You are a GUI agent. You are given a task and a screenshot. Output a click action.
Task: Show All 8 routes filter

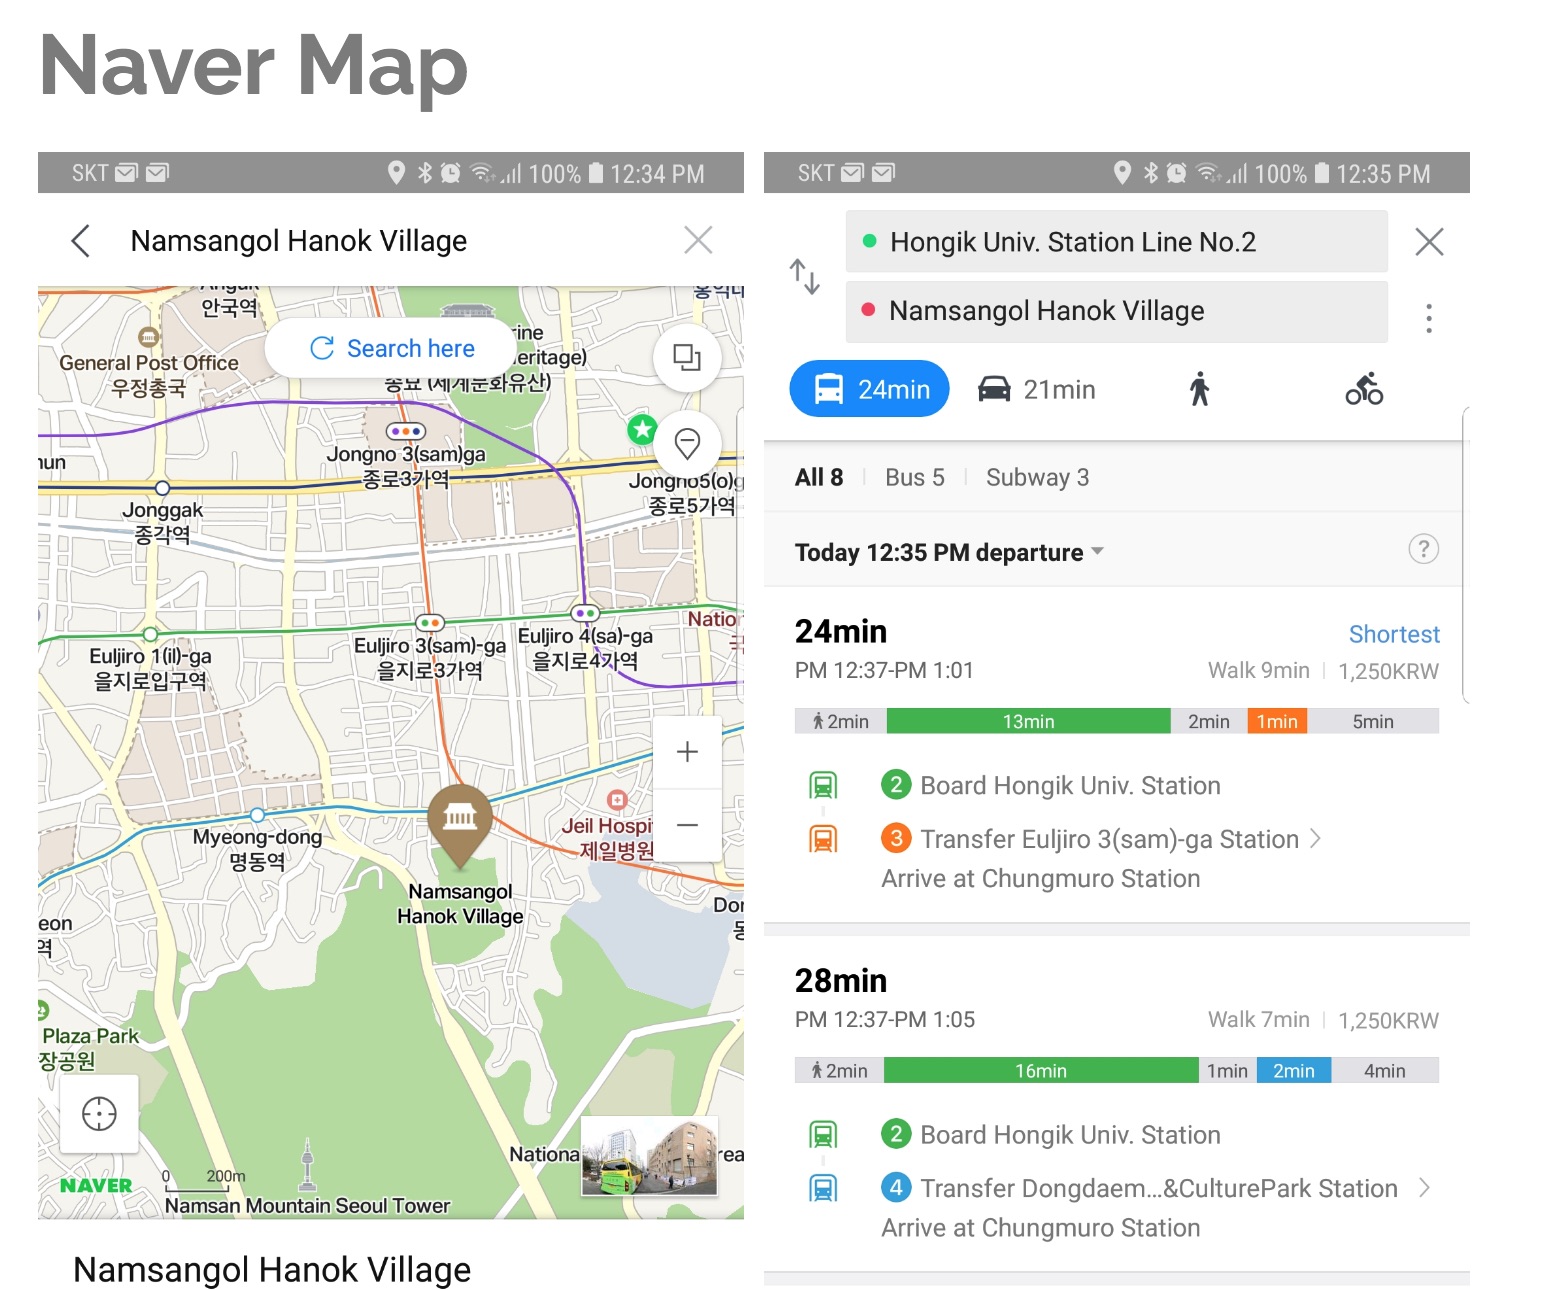(x=819, y=477)
